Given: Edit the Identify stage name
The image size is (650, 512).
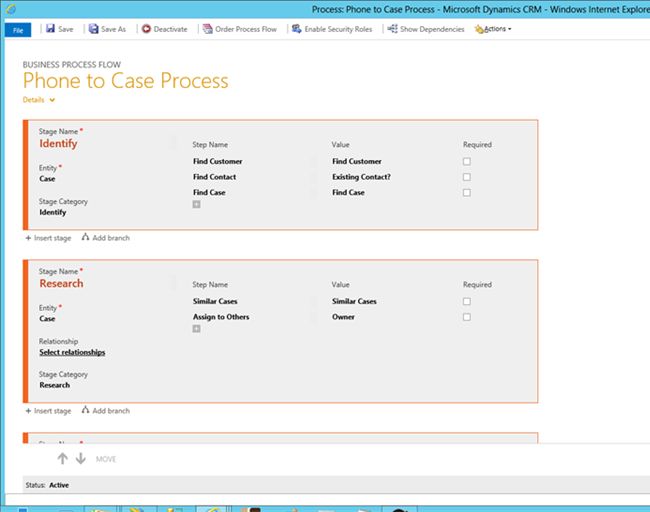Looking at the screenshot, I should point(58,144).
